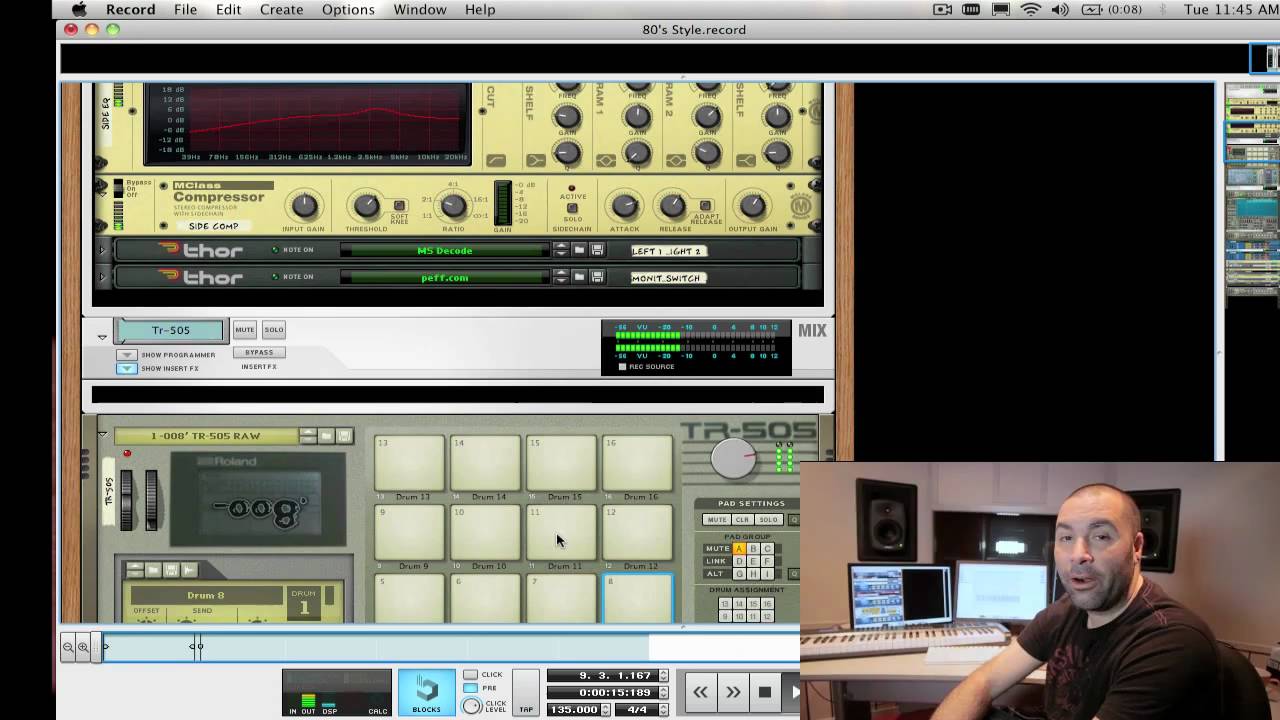Fast forward the transport
This screenshot has height=720, width=1280.
733,691
